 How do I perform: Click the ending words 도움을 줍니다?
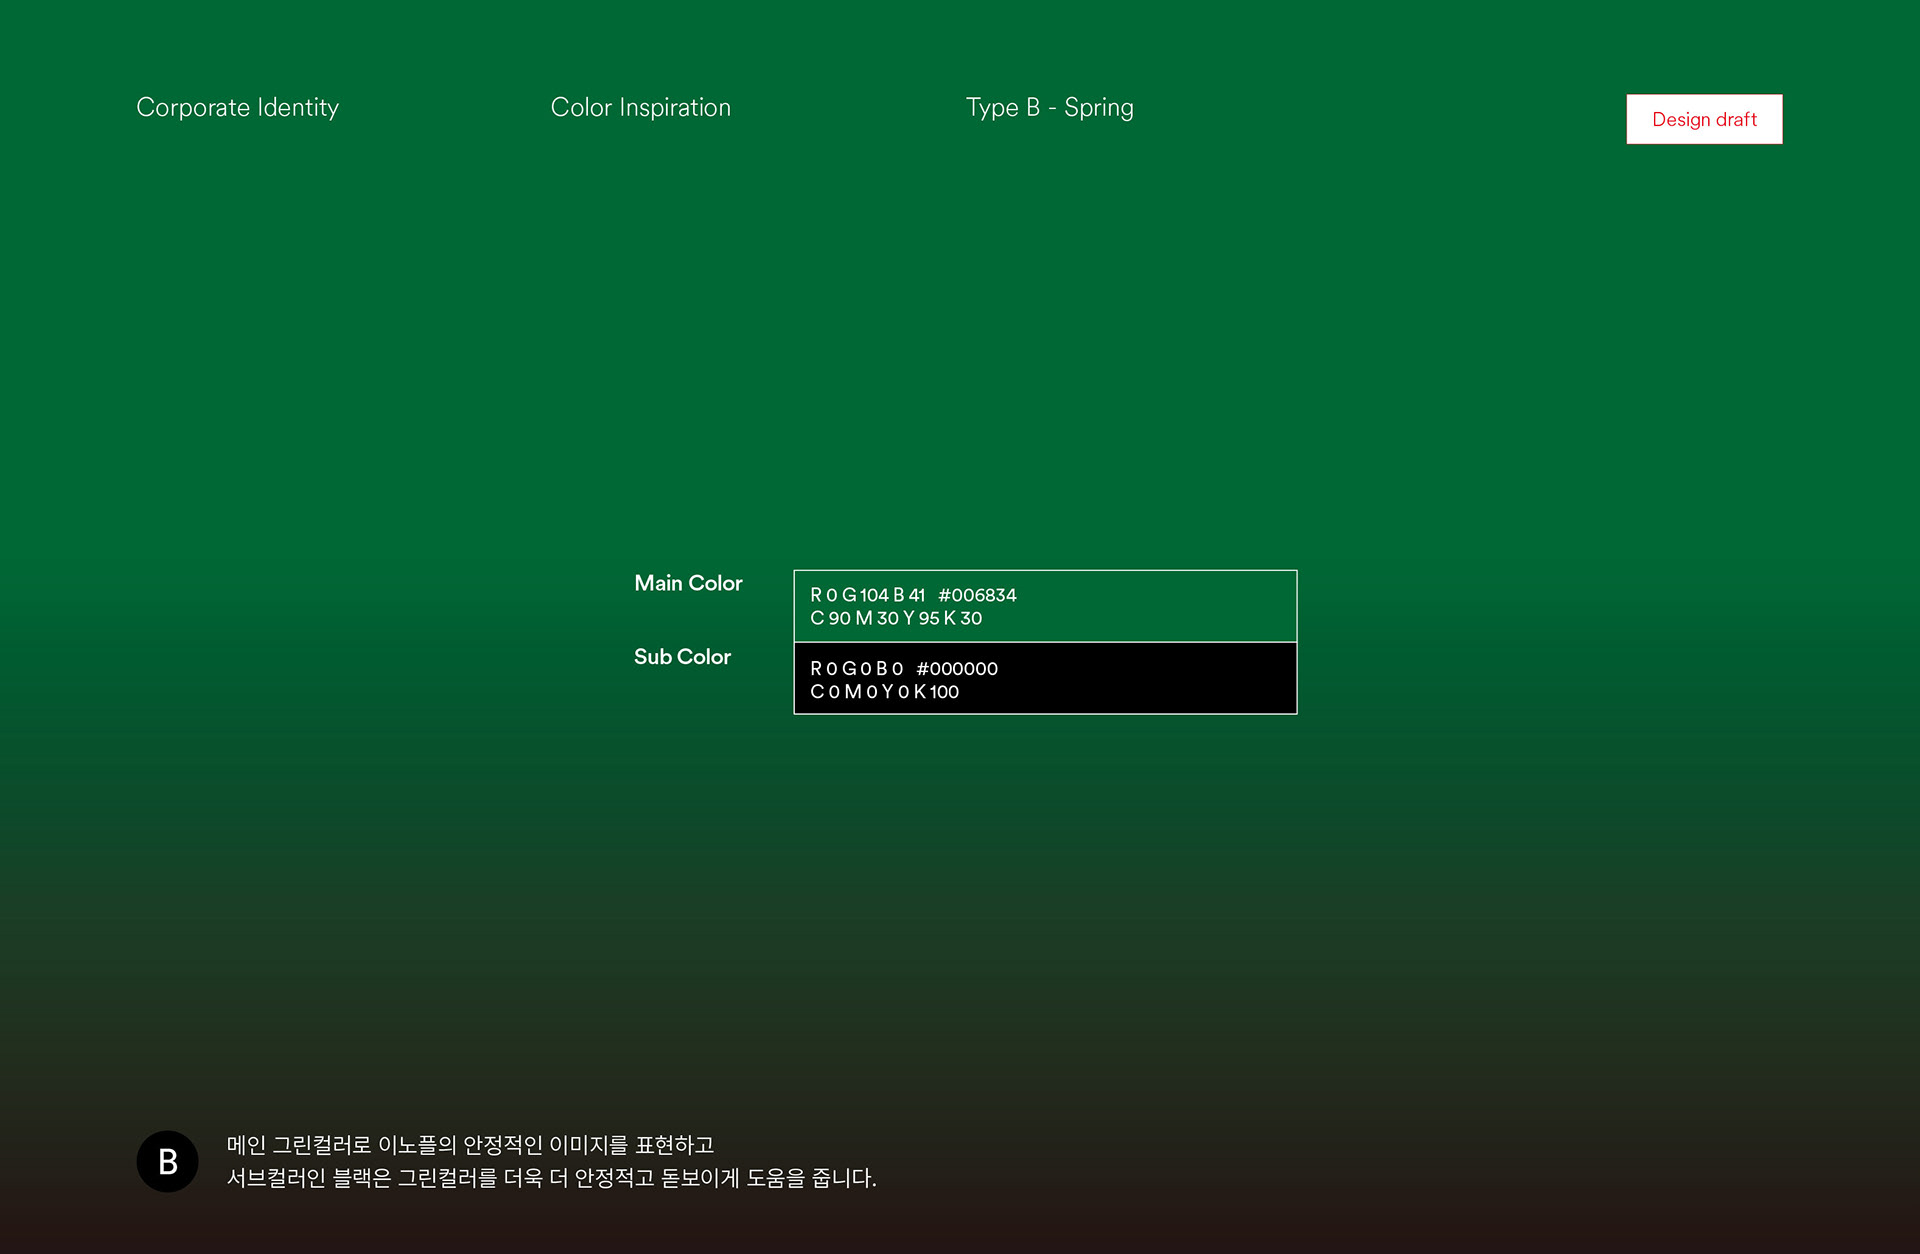(x=810, y=1178)
